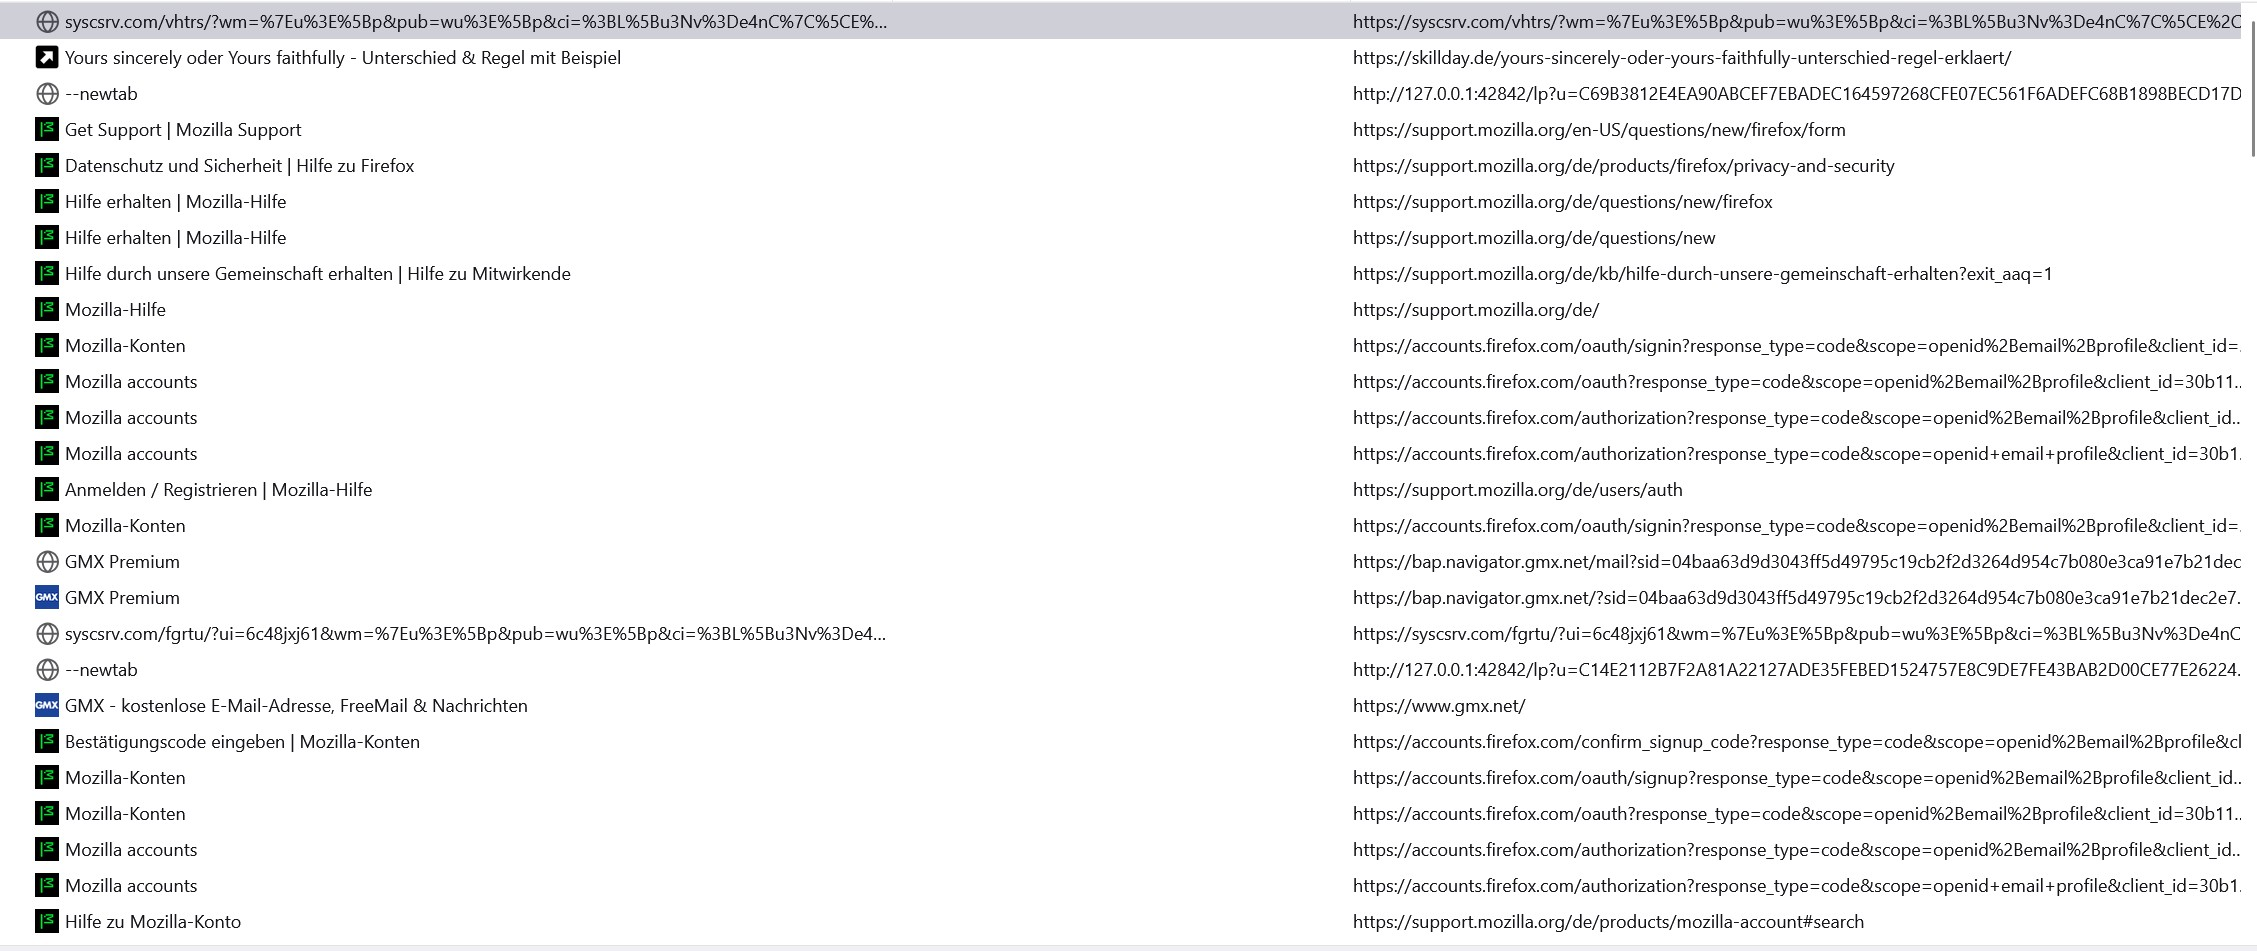Viewport: 2257px width, 951px height.
Task: Click the globe icon of the --newtab C69B3812 entry
Action: tap(47, 94)
